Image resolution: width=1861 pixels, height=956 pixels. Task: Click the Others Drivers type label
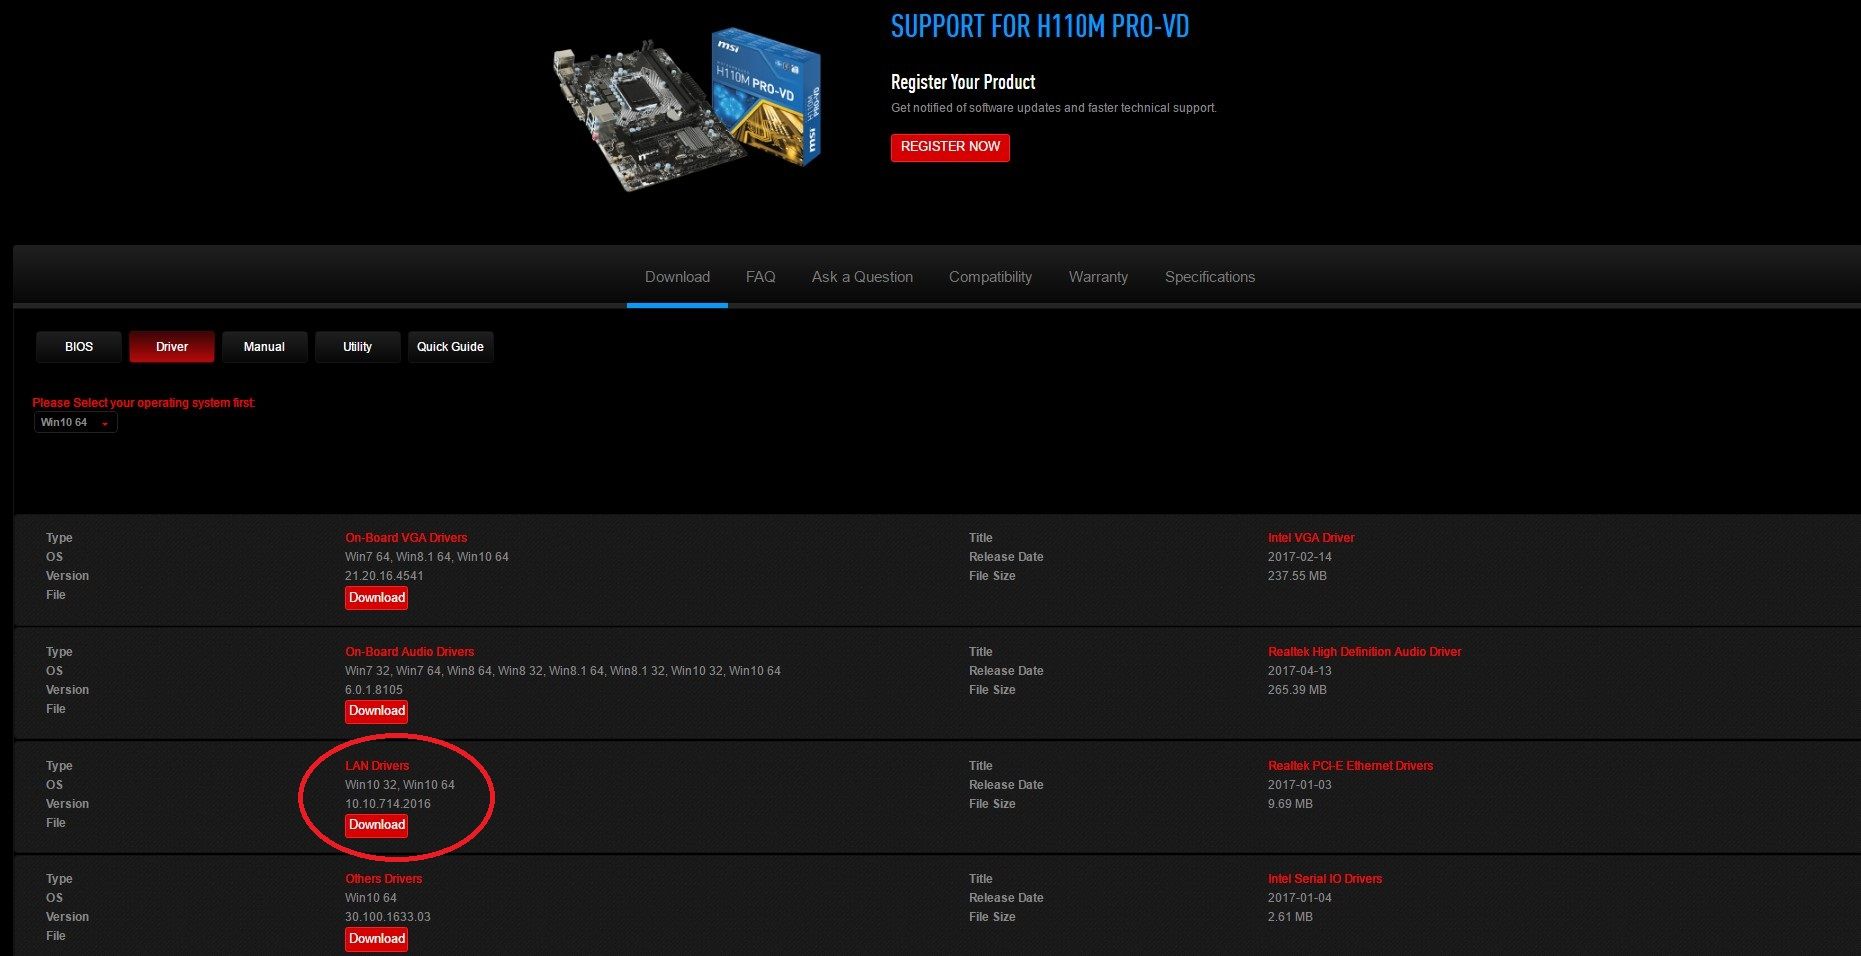click(384, 879)
